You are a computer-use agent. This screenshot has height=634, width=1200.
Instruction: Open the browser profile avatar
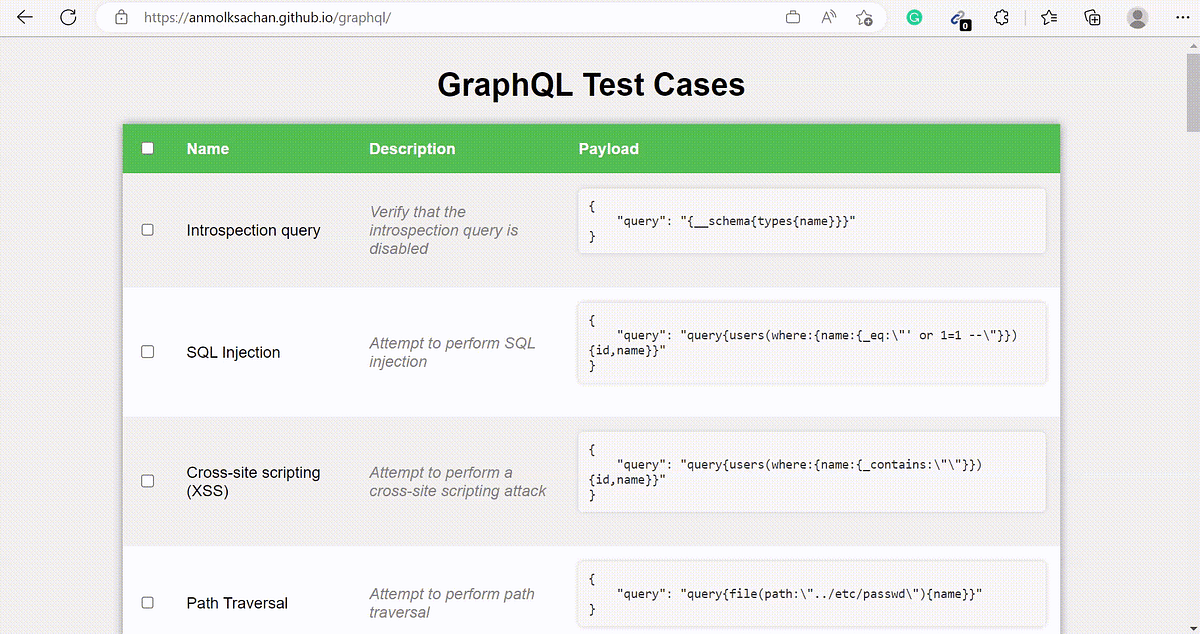1137,18
